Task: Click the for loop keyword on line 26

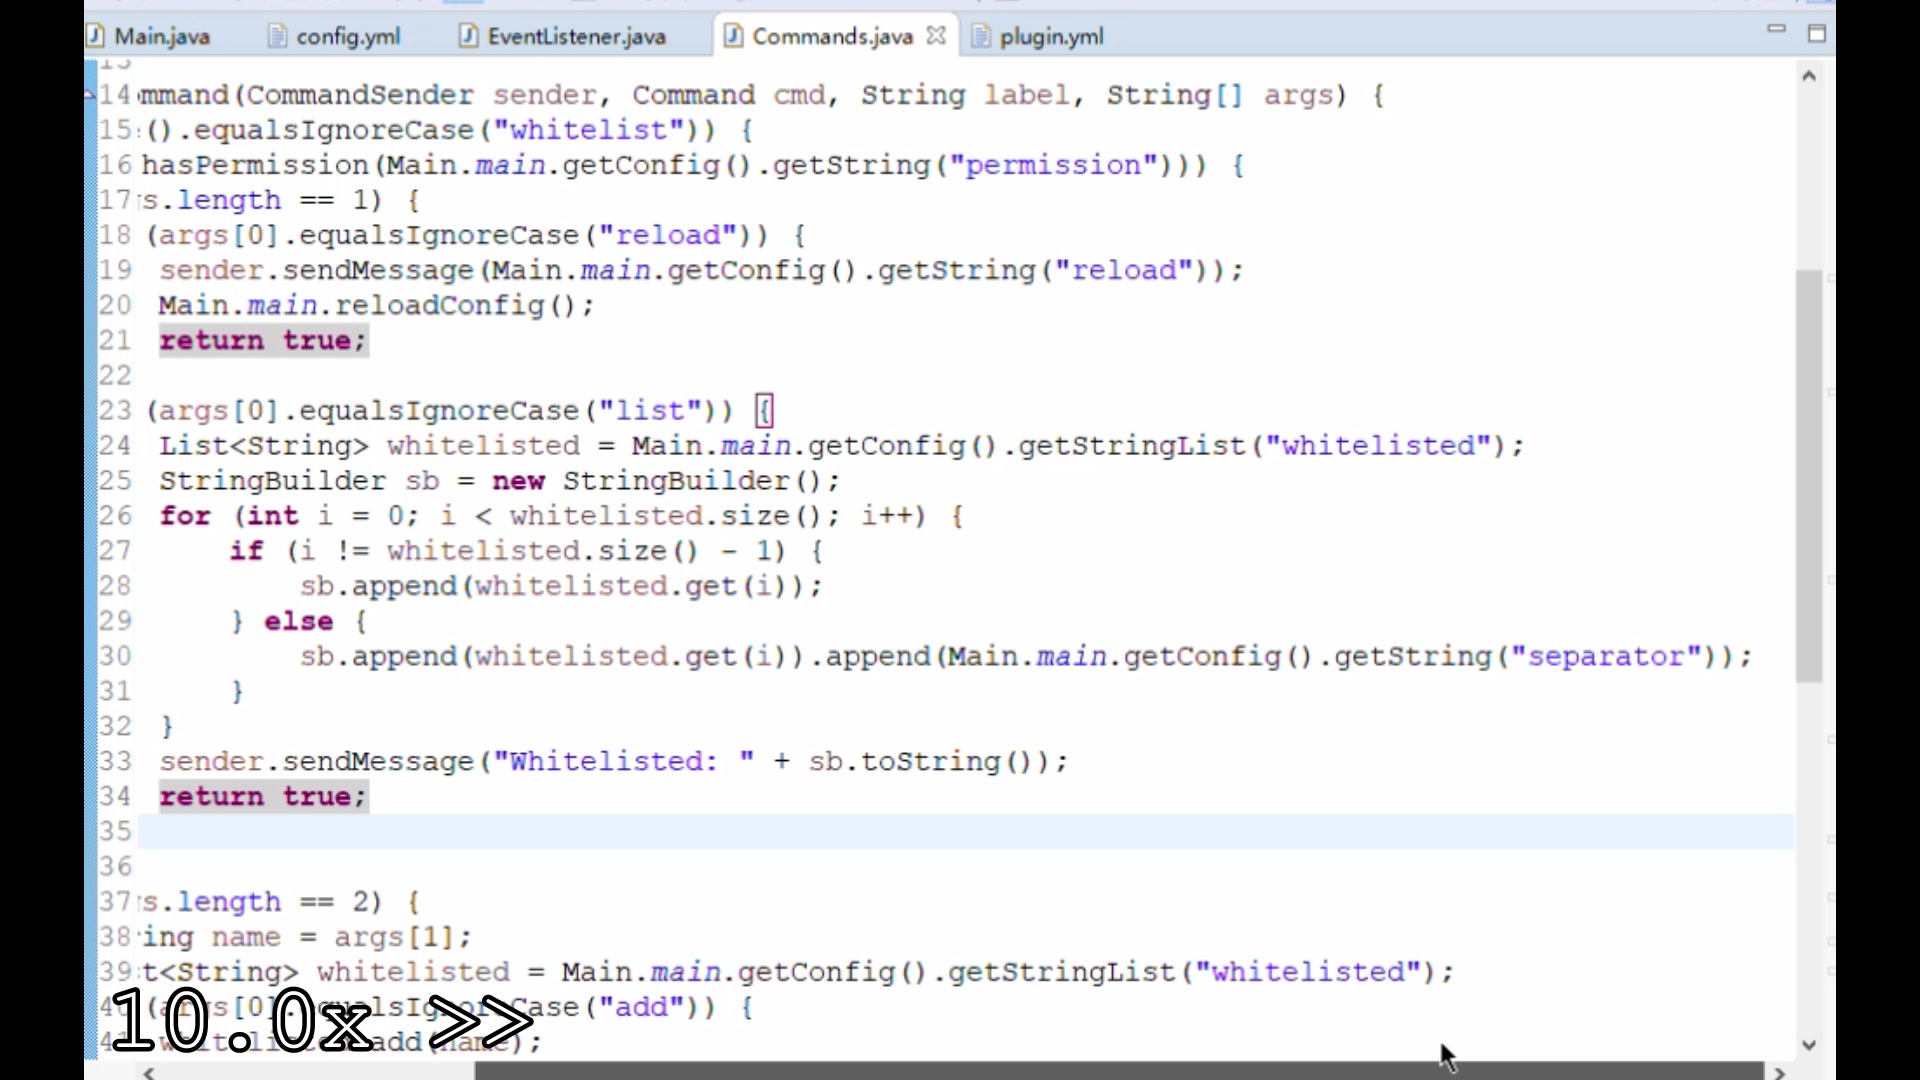Action: pyautogui.click(x=185, y=516)
